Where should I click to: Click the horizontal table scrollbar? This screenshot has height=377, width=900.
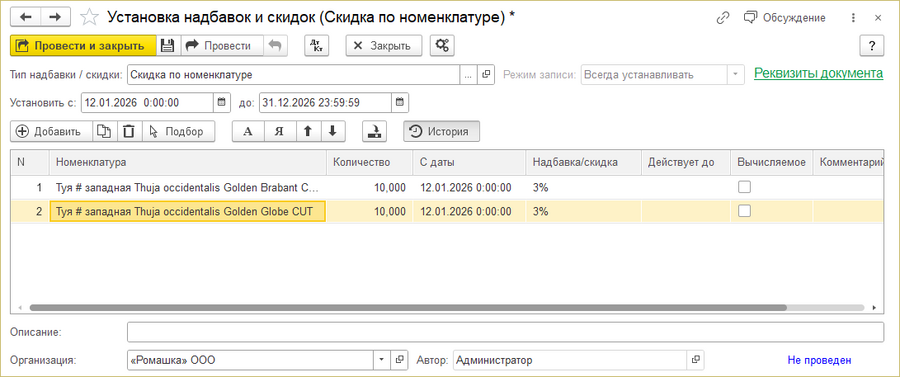408,308
